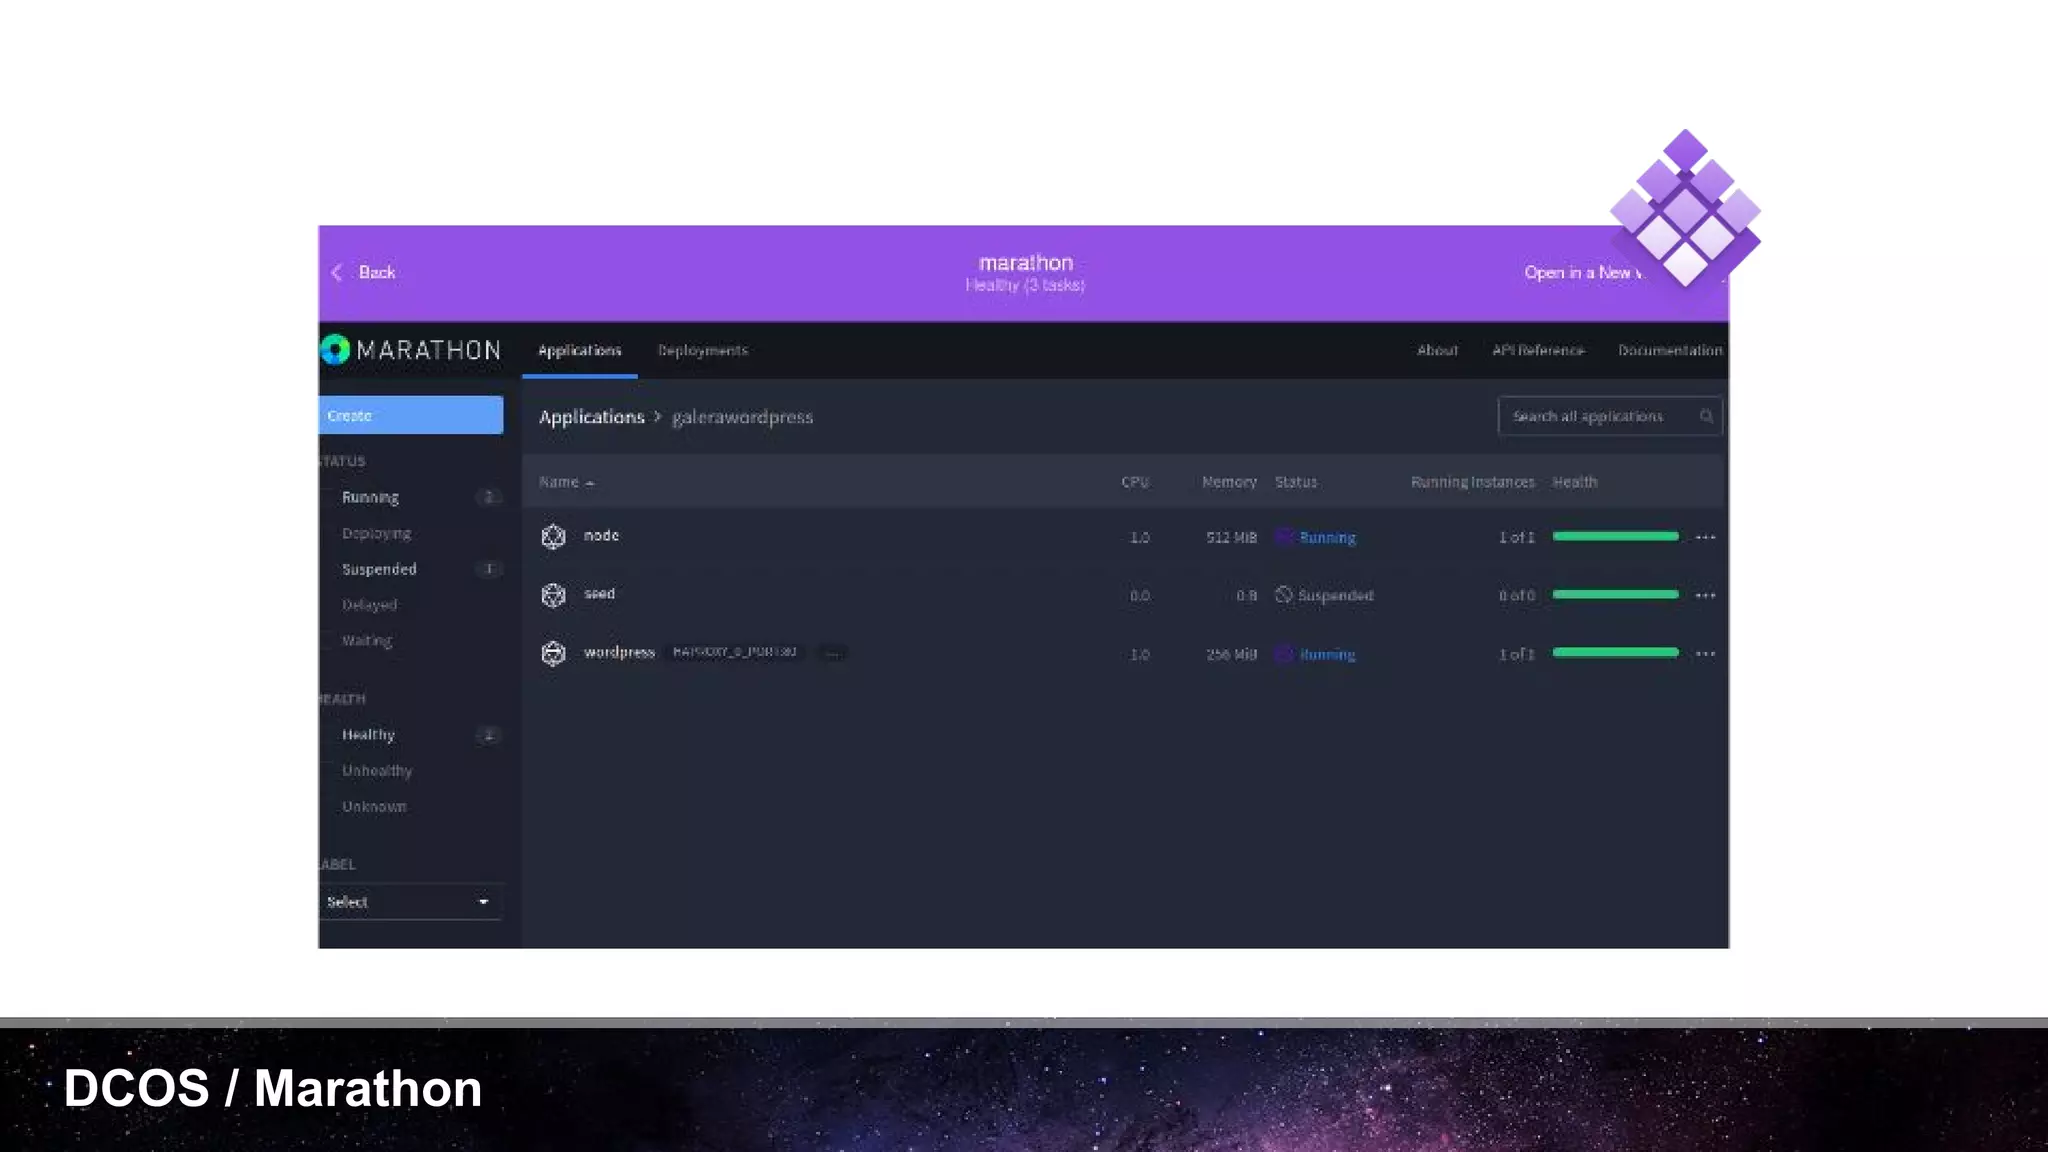
Task: Expand more labels on wordpress row
Action: point(832,653)
